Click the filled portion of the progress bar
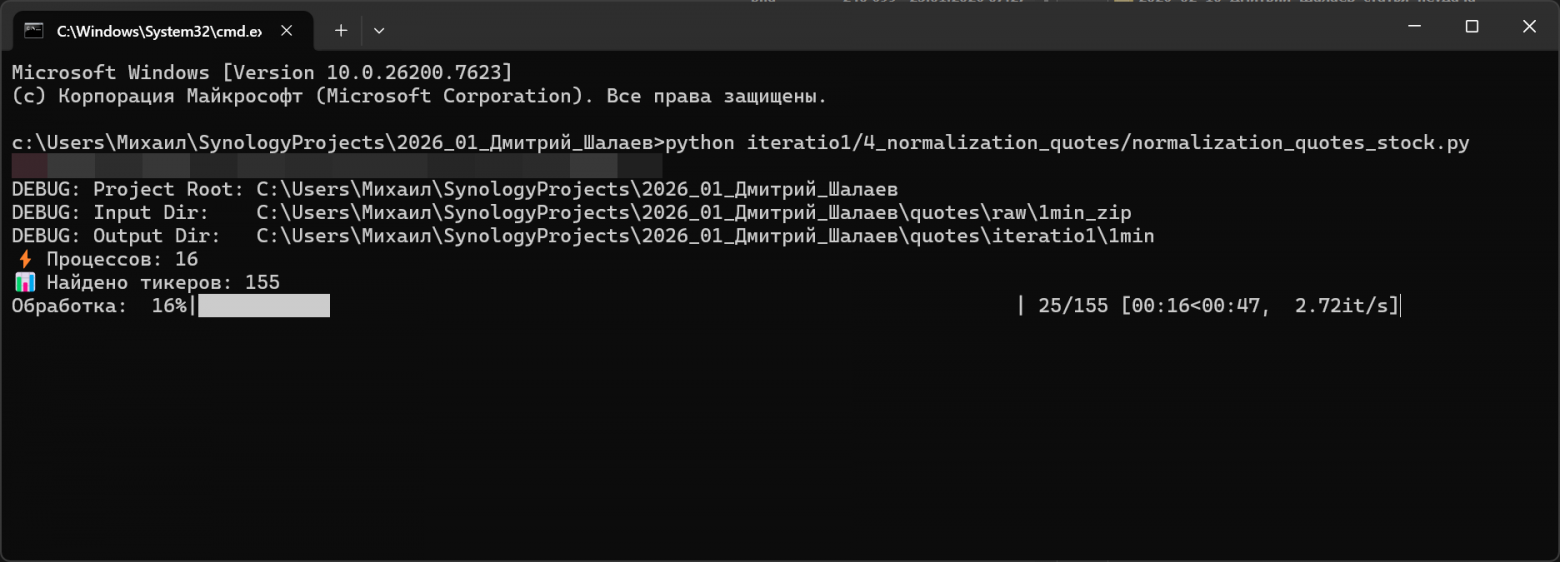 264,306
